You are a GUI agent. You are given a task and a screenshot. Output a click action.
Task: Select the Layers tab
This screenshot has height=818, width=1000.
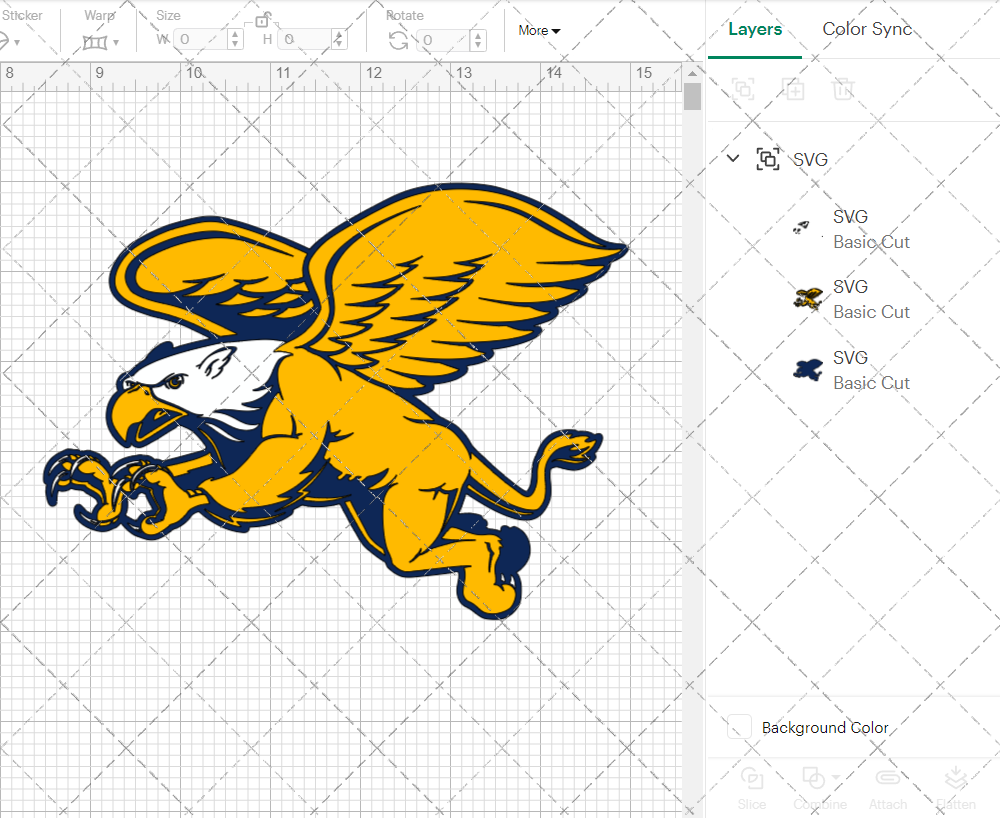click(755, 29)
